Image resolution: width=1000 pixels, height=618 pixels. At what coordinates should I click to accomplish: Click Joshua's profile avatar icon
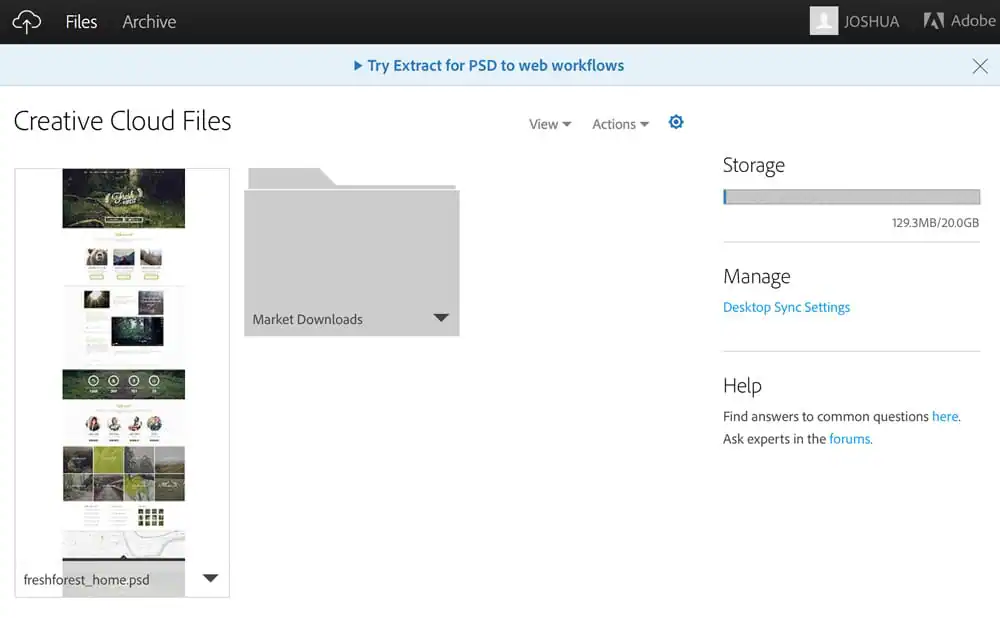point(823,21)
